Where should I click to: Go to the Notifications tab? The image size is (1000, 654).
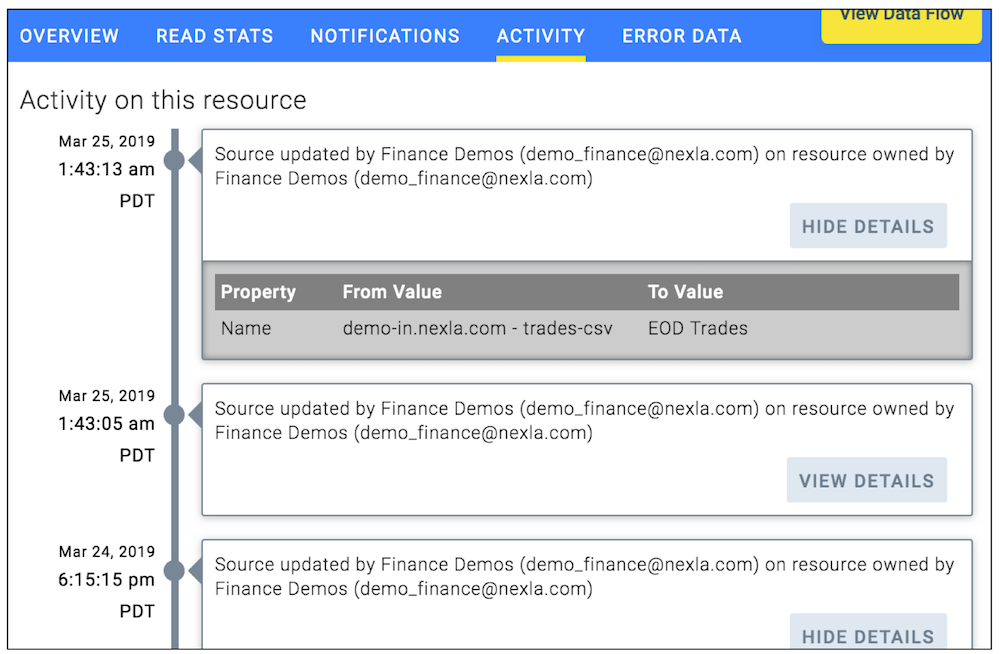(x=385, y=36)
